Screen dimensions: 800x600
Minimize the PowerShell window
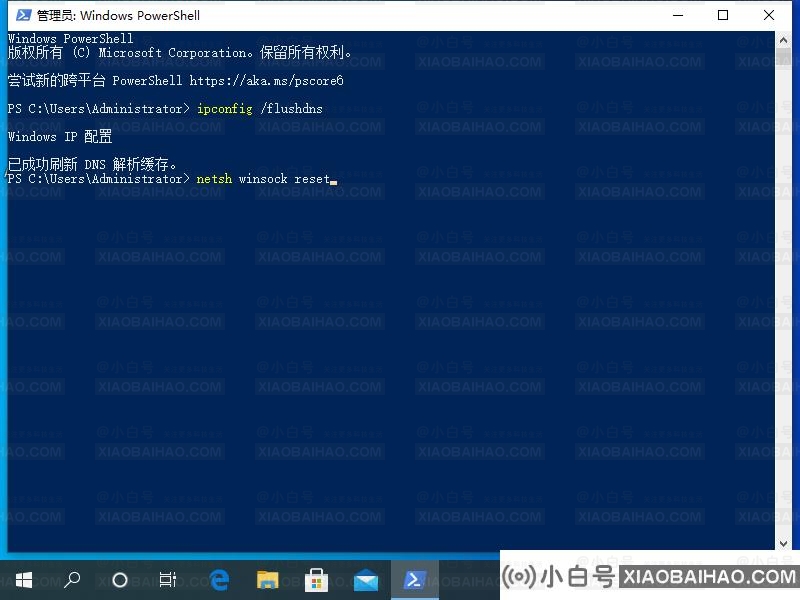coord(678,15)
